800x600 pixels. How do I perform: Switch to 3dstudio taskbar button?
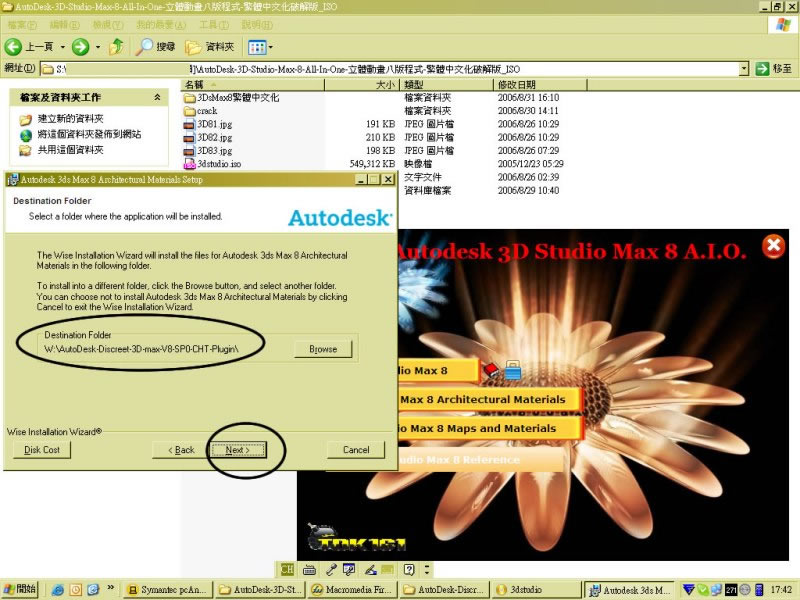(x=536, y=590)
